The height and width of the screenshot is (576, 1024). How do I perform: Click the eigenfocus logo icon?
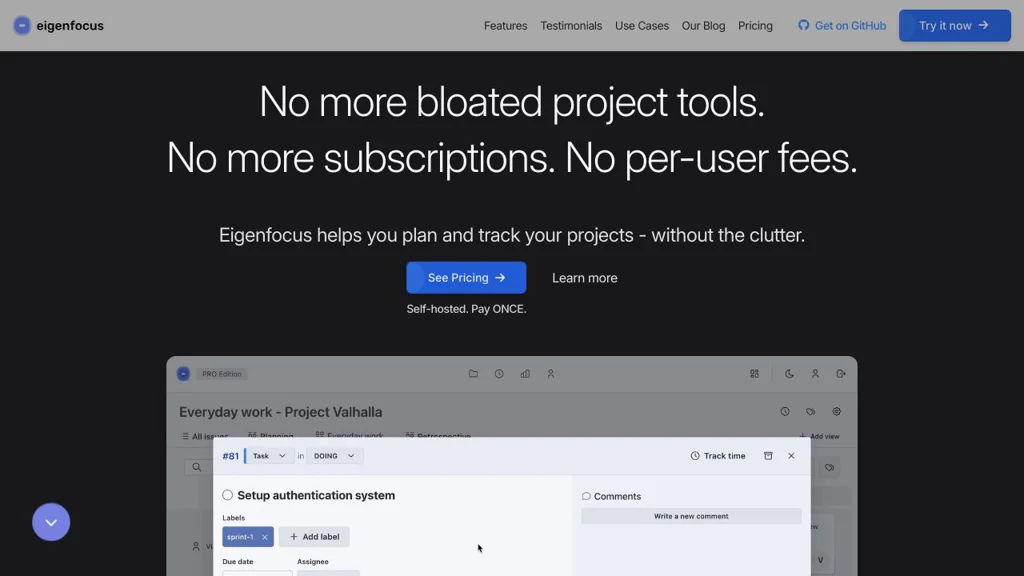pyautogui.click(x=22, y=26)
